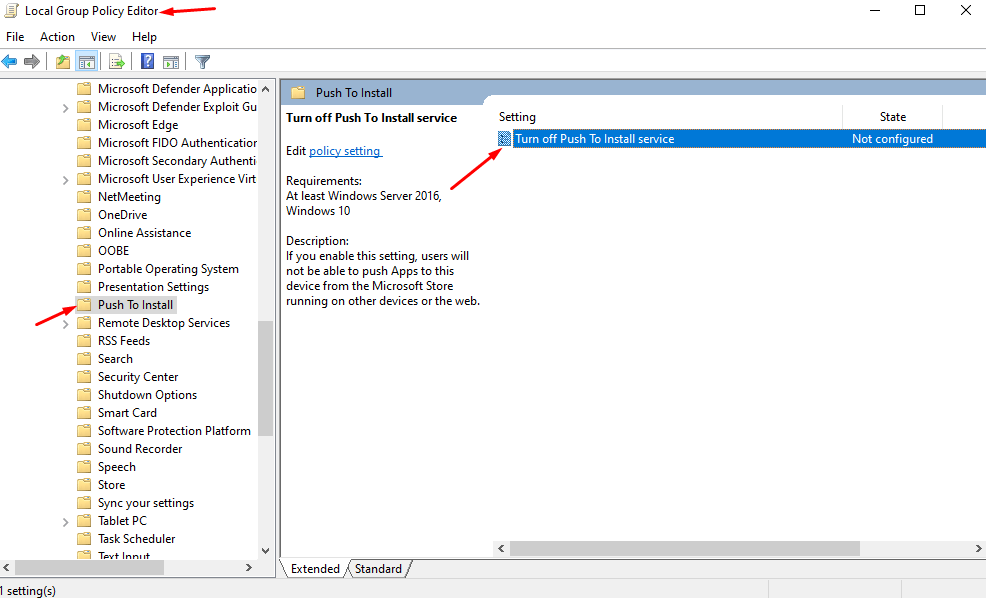Click the Forward arrow toolbar icon

[x=32, y=62]
